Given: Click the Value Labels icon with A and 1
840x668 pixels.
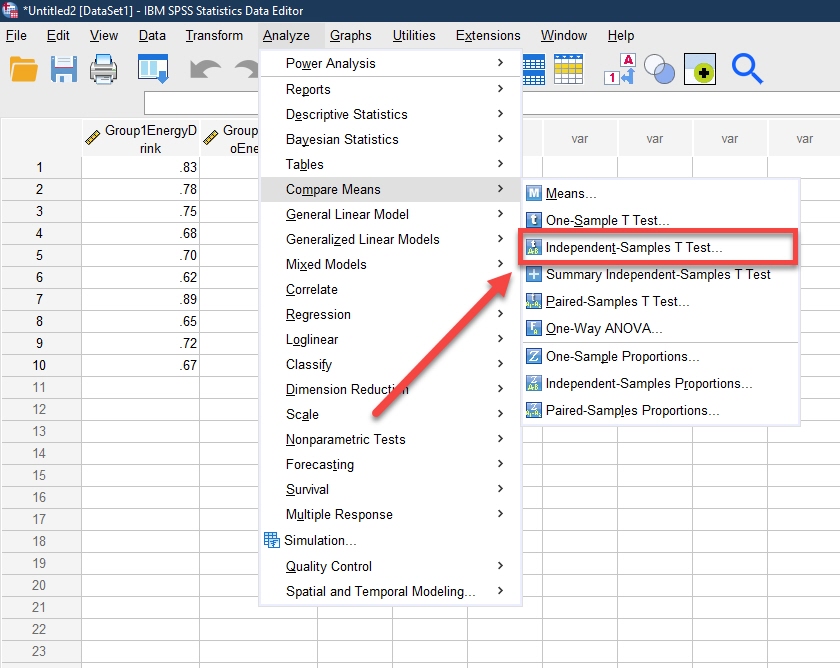Looking at the screenshot, I should tap(619, 69).
